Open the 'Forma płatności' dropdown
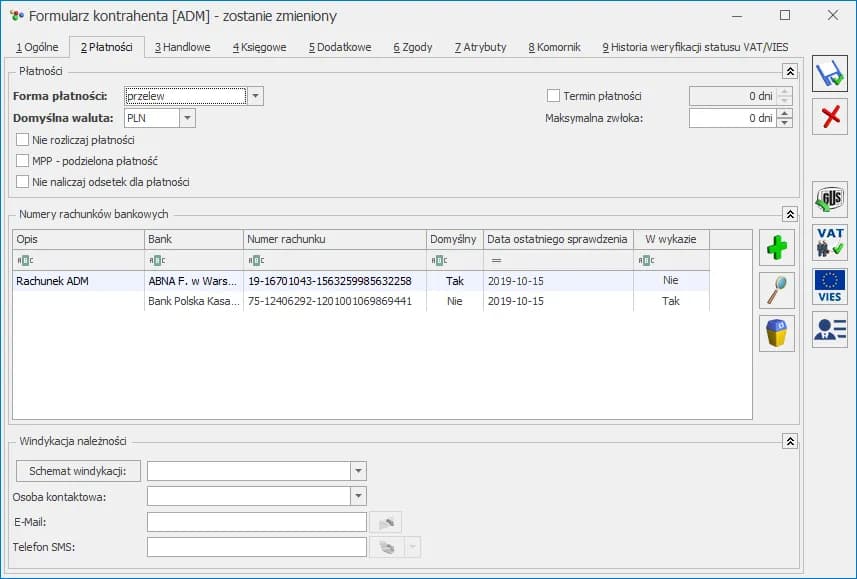857x579 pixels. tap(256, 96)
